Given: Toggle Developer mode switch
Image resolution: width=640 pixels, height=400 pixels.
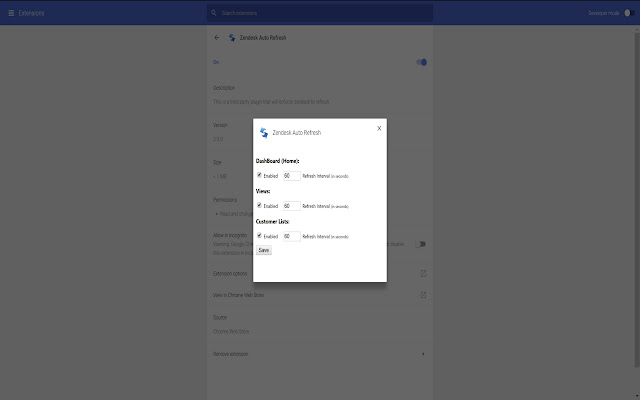Looking at the screenshot, I should coord(629,13).
